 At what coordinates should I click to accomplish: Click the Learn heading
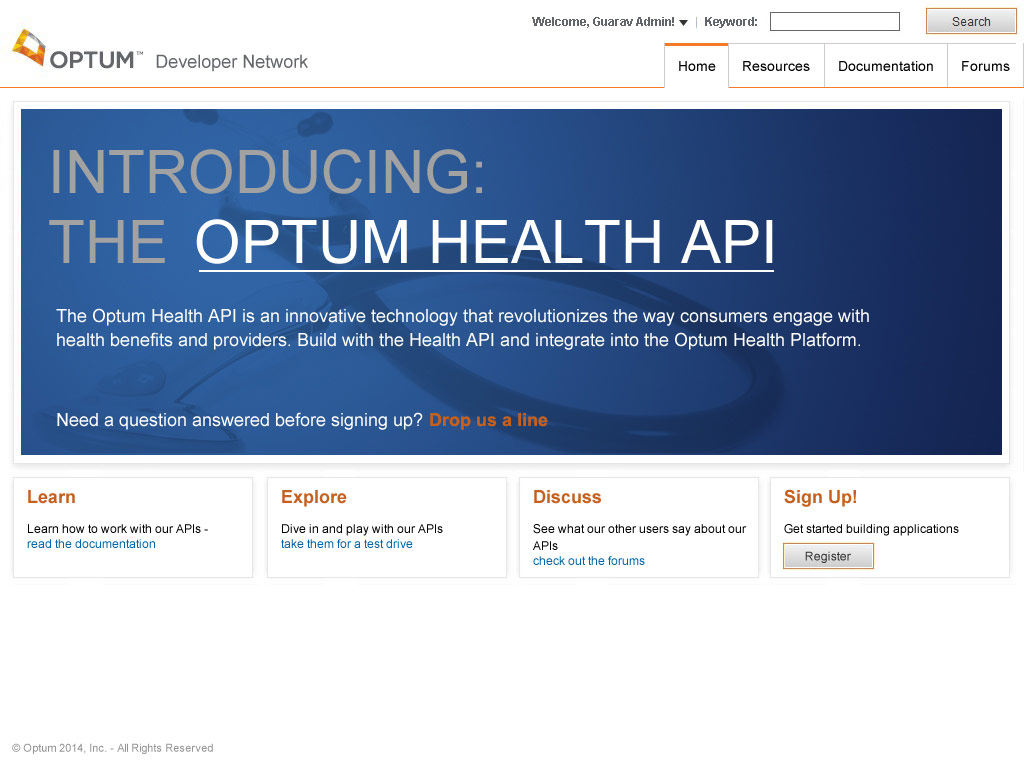pyautogui.click(x=51, y=497)
